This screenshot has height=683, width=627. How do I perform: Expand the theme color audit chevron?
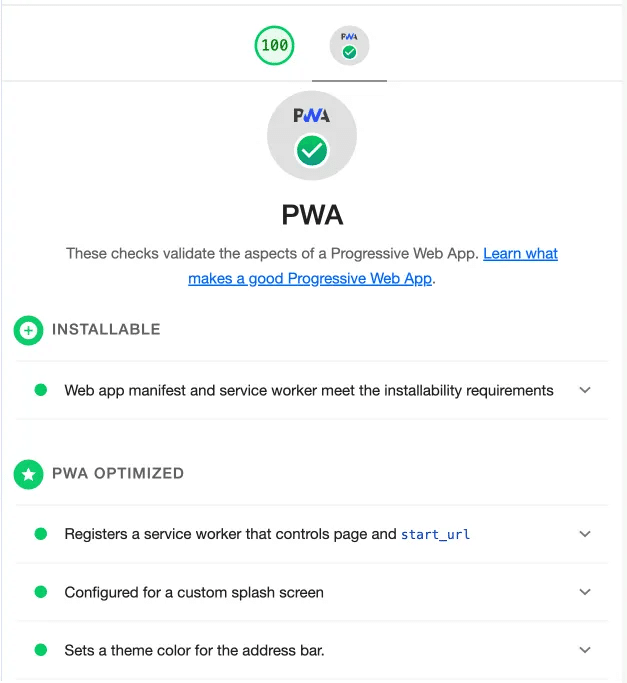tap(585, 650)
